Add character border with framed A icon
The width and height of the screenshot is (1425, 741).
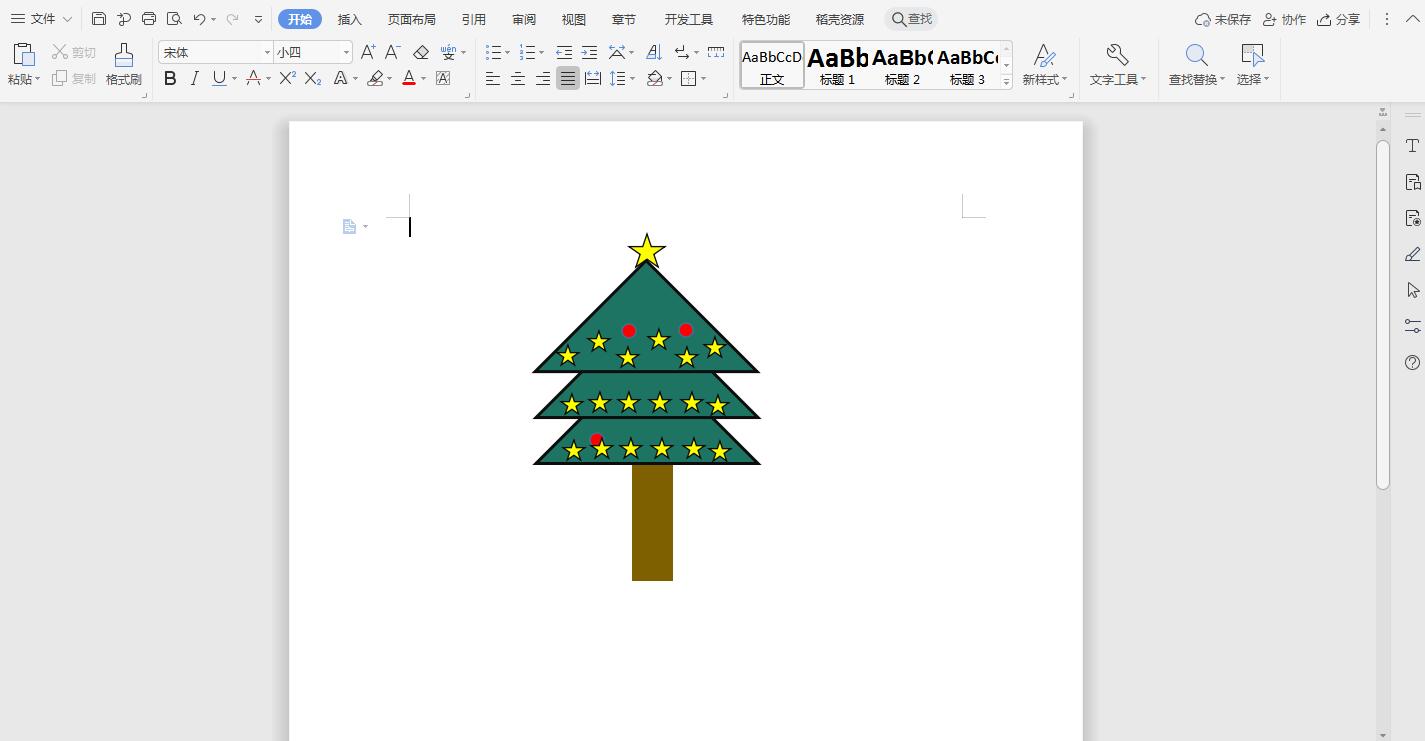tap(443, 78)
